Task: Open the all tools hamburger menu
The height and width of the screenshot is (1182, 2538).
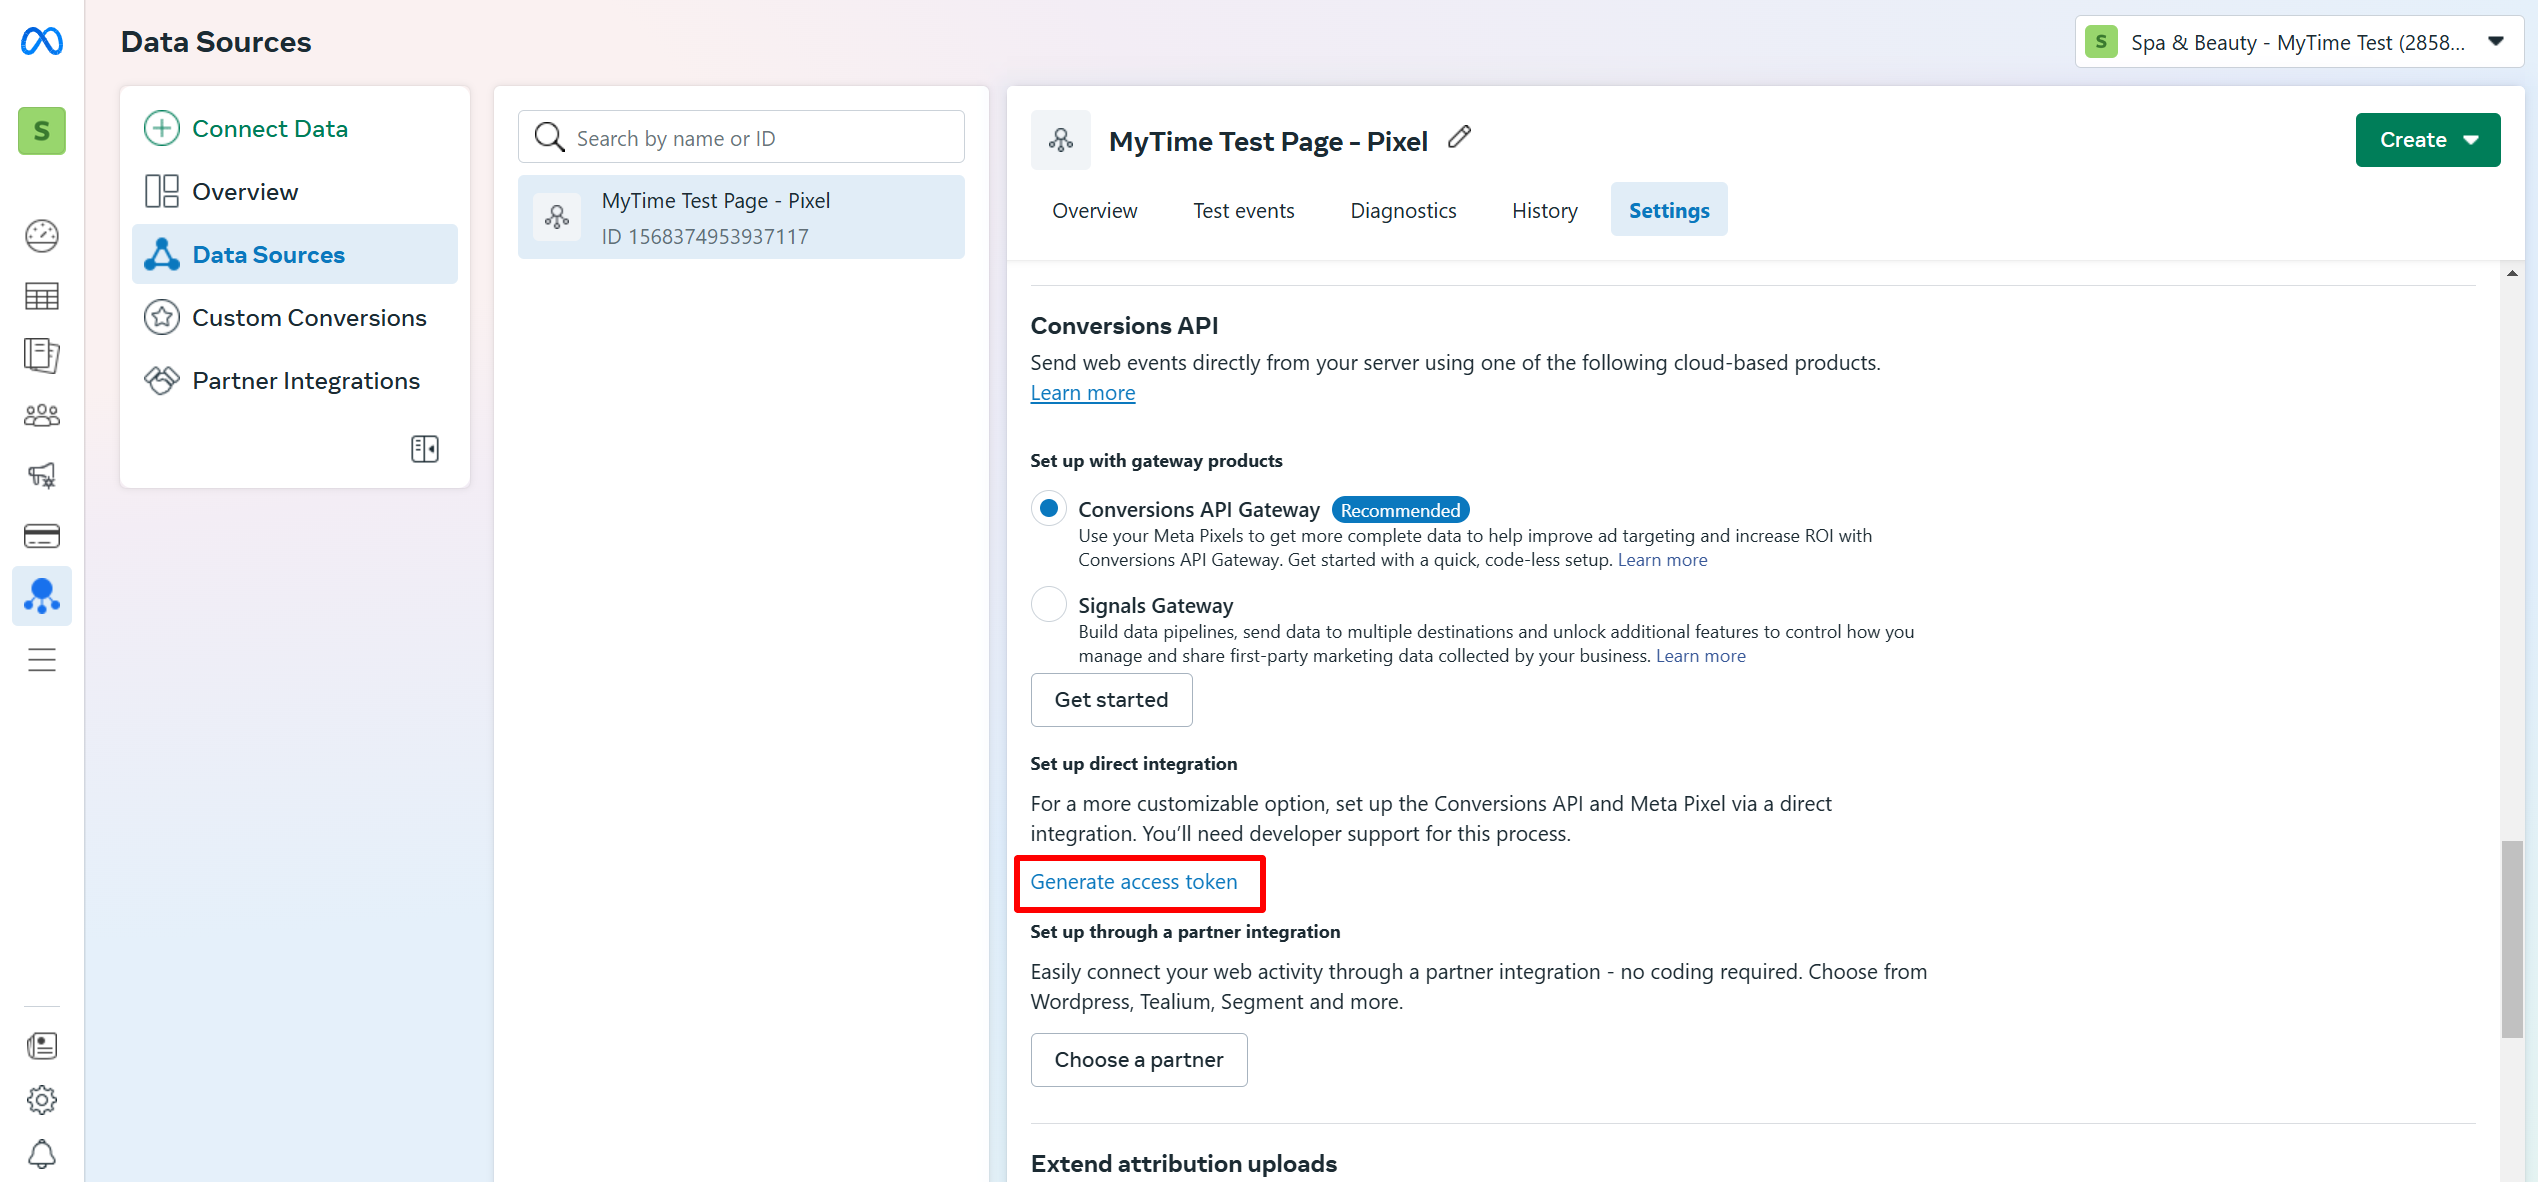Action: pyautogui.click(x=42, y=660)
